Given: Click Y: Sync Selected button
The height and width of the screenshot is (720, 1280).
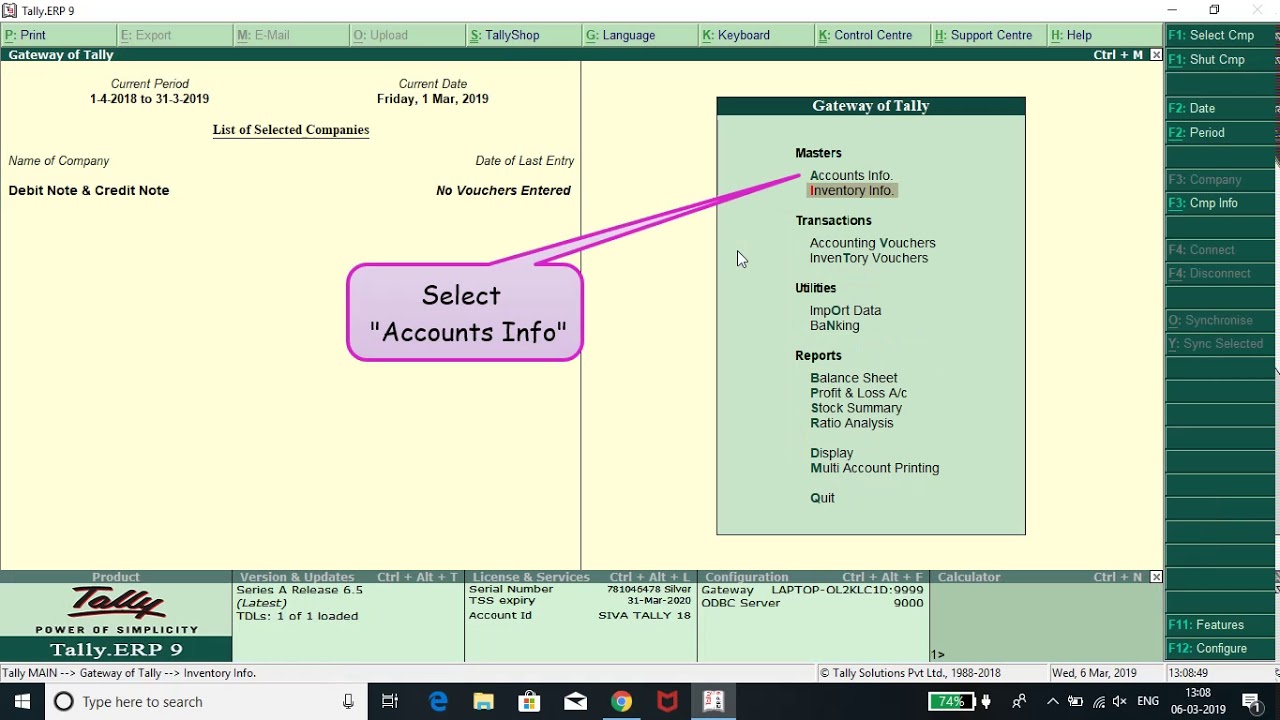Looking at the screenshot, I should (1221, 344).
